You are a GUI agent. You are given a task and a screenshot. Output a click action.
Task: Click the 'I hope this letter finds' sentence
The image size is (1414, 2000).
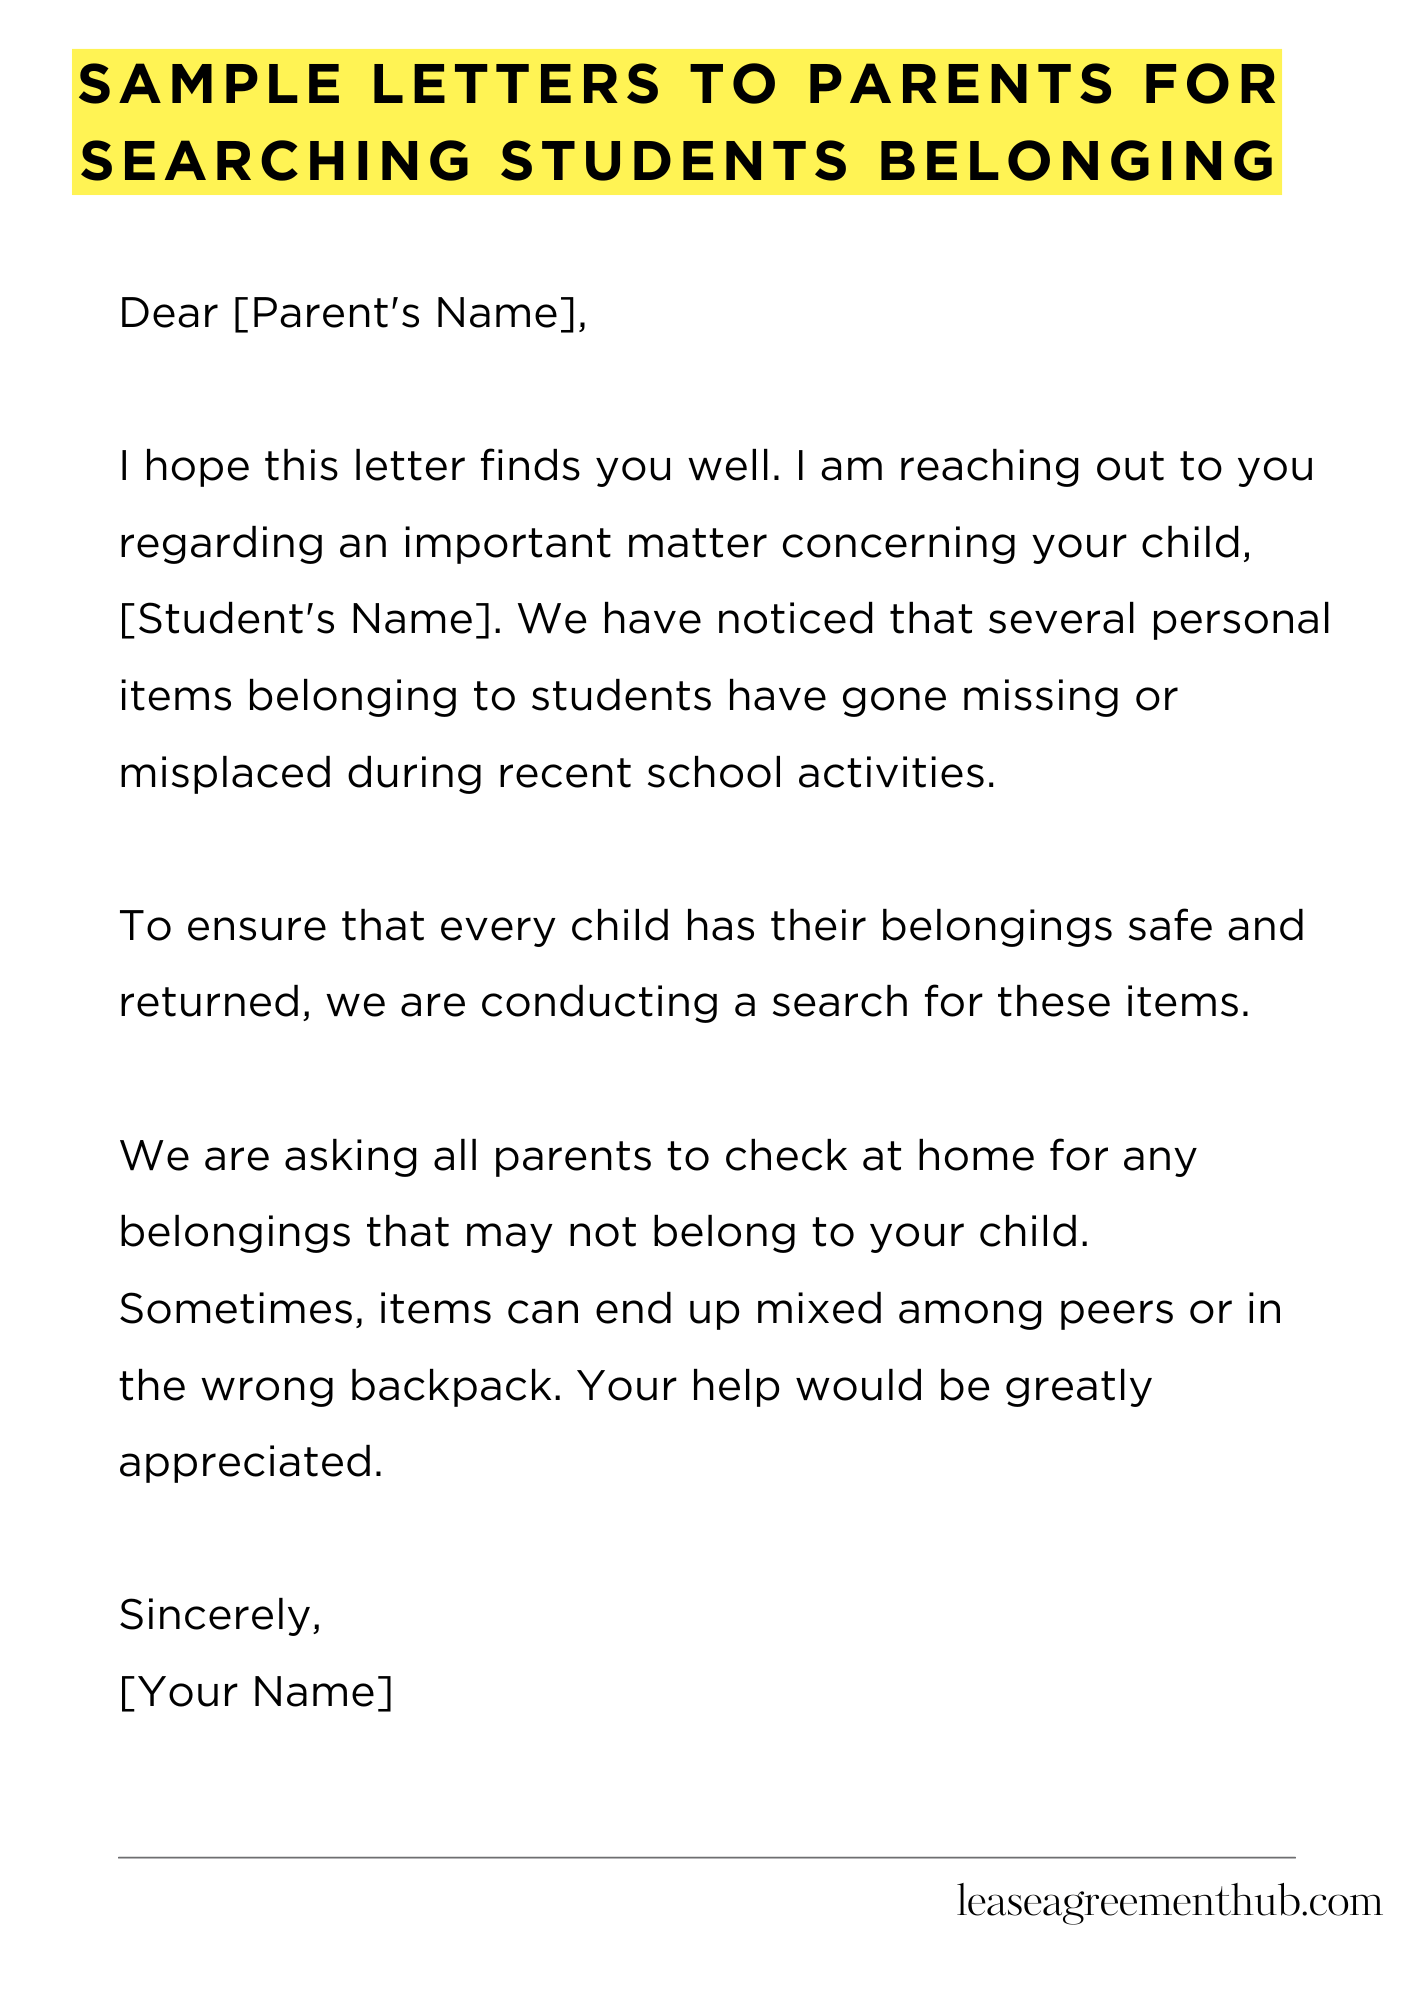[450, 467]
